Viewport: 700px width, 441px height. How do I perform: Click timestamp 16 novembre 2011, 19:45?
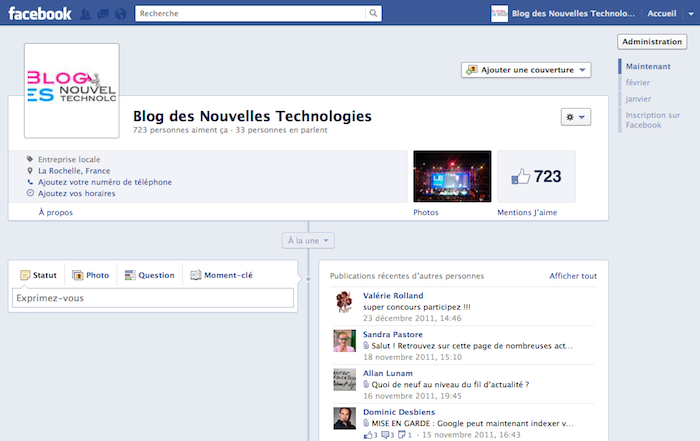point(412,396)
